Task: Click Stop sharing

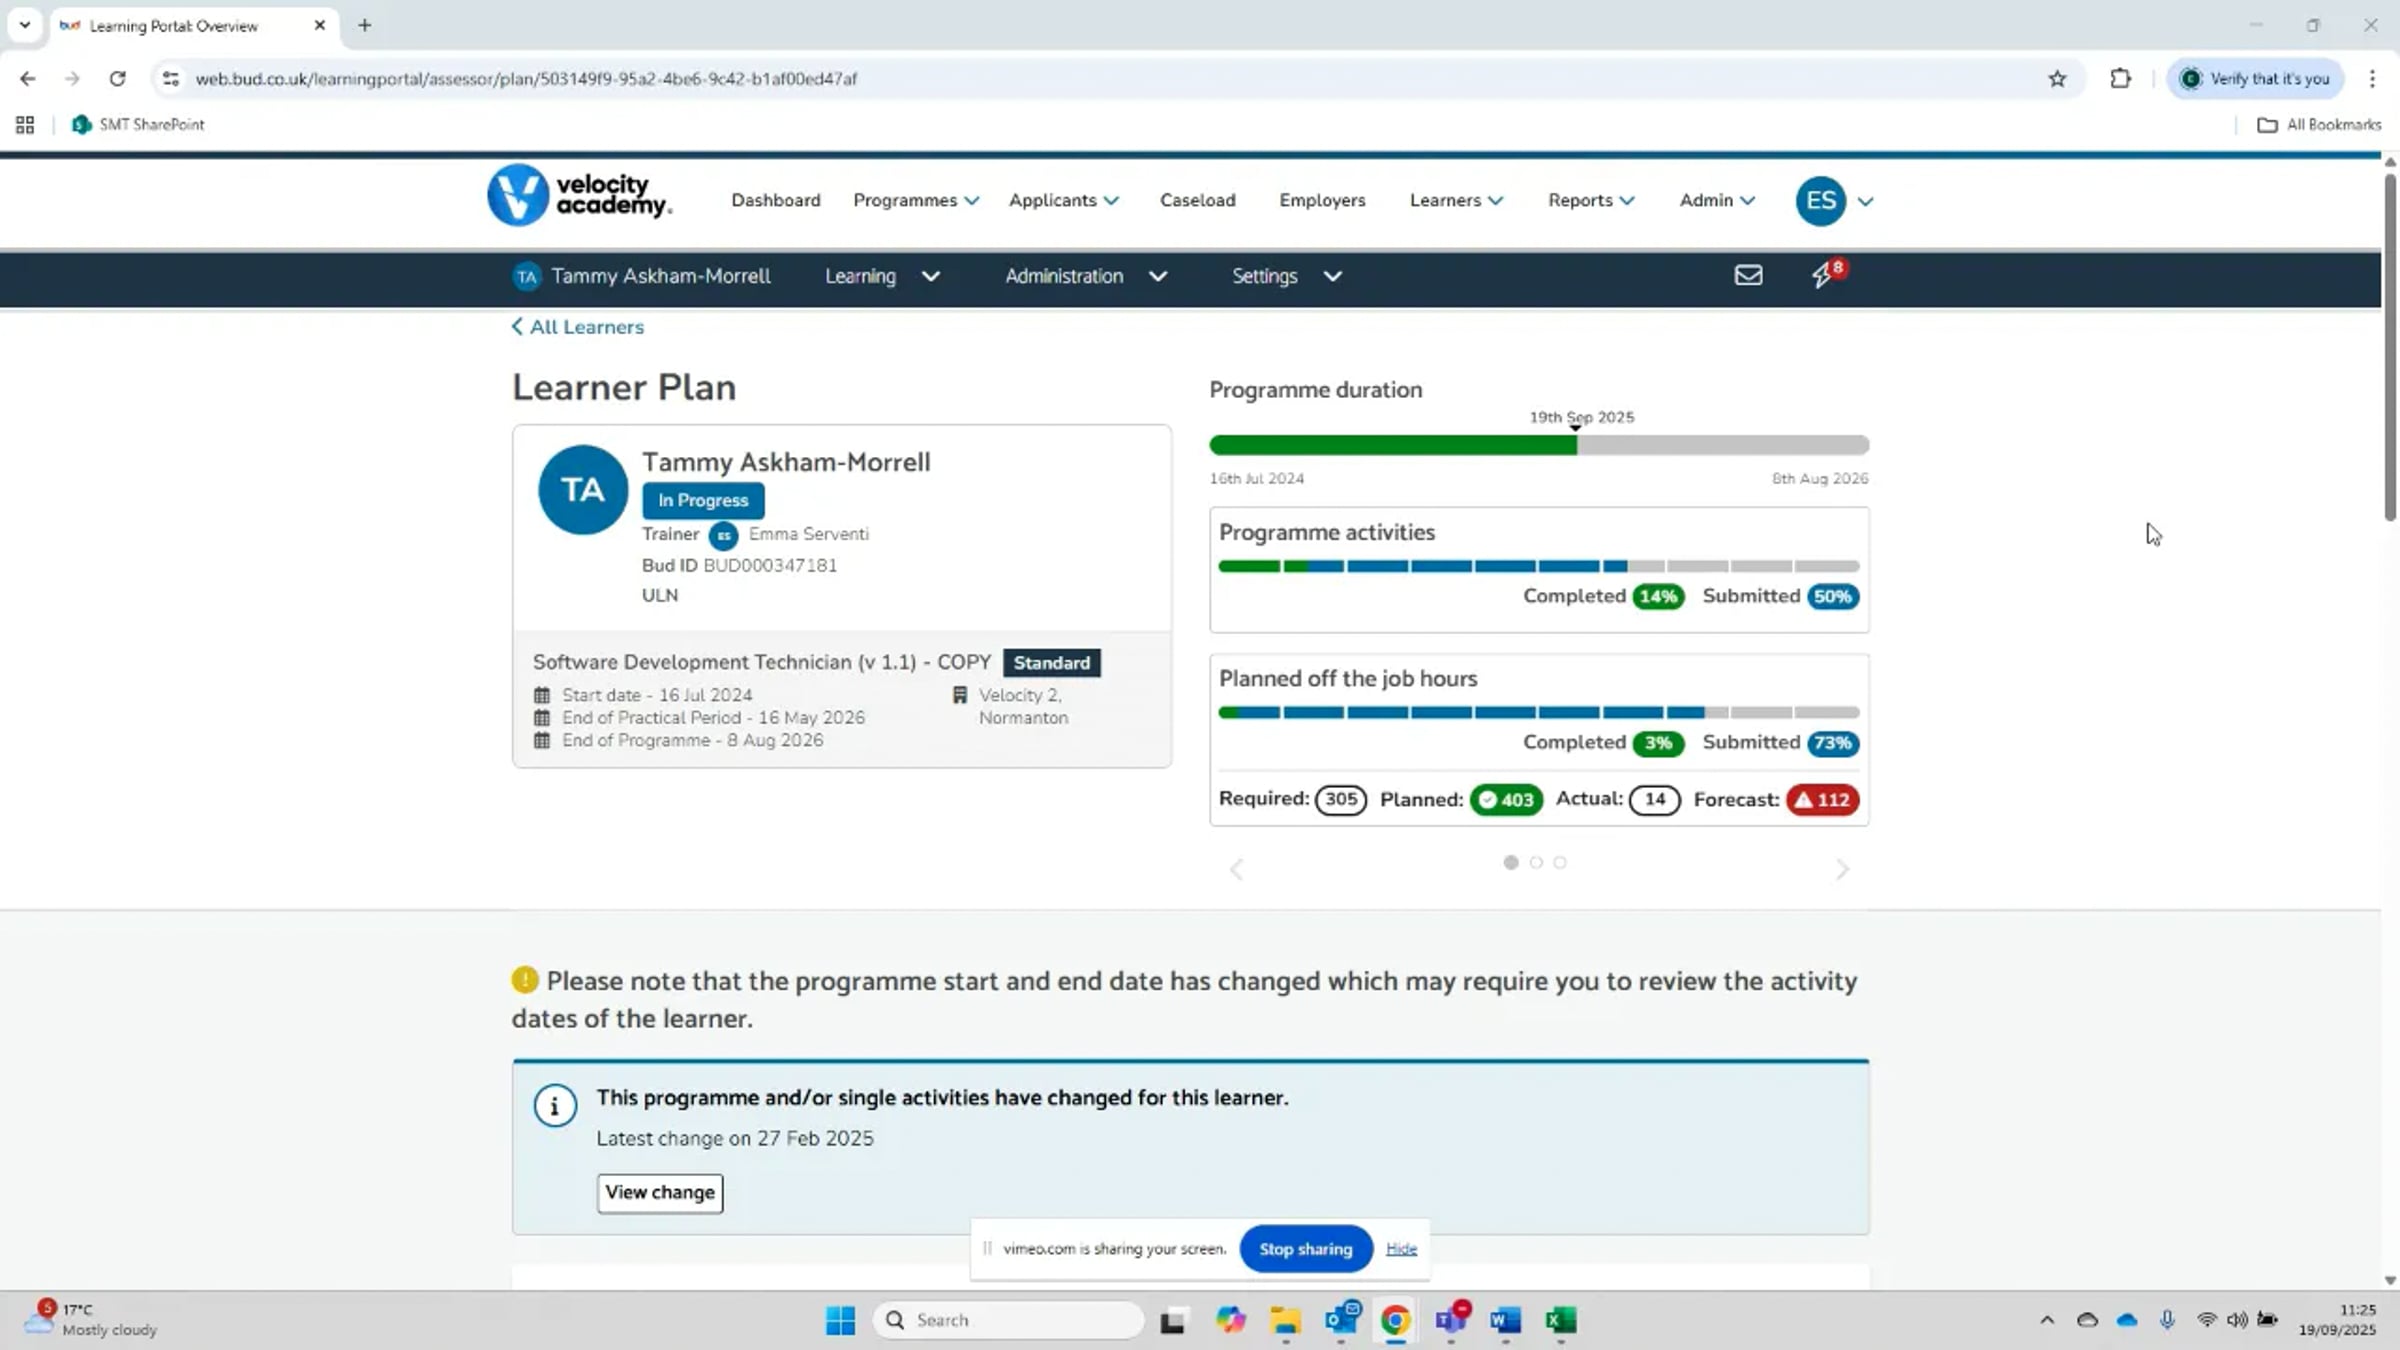Action: tap(1305, 1249)
